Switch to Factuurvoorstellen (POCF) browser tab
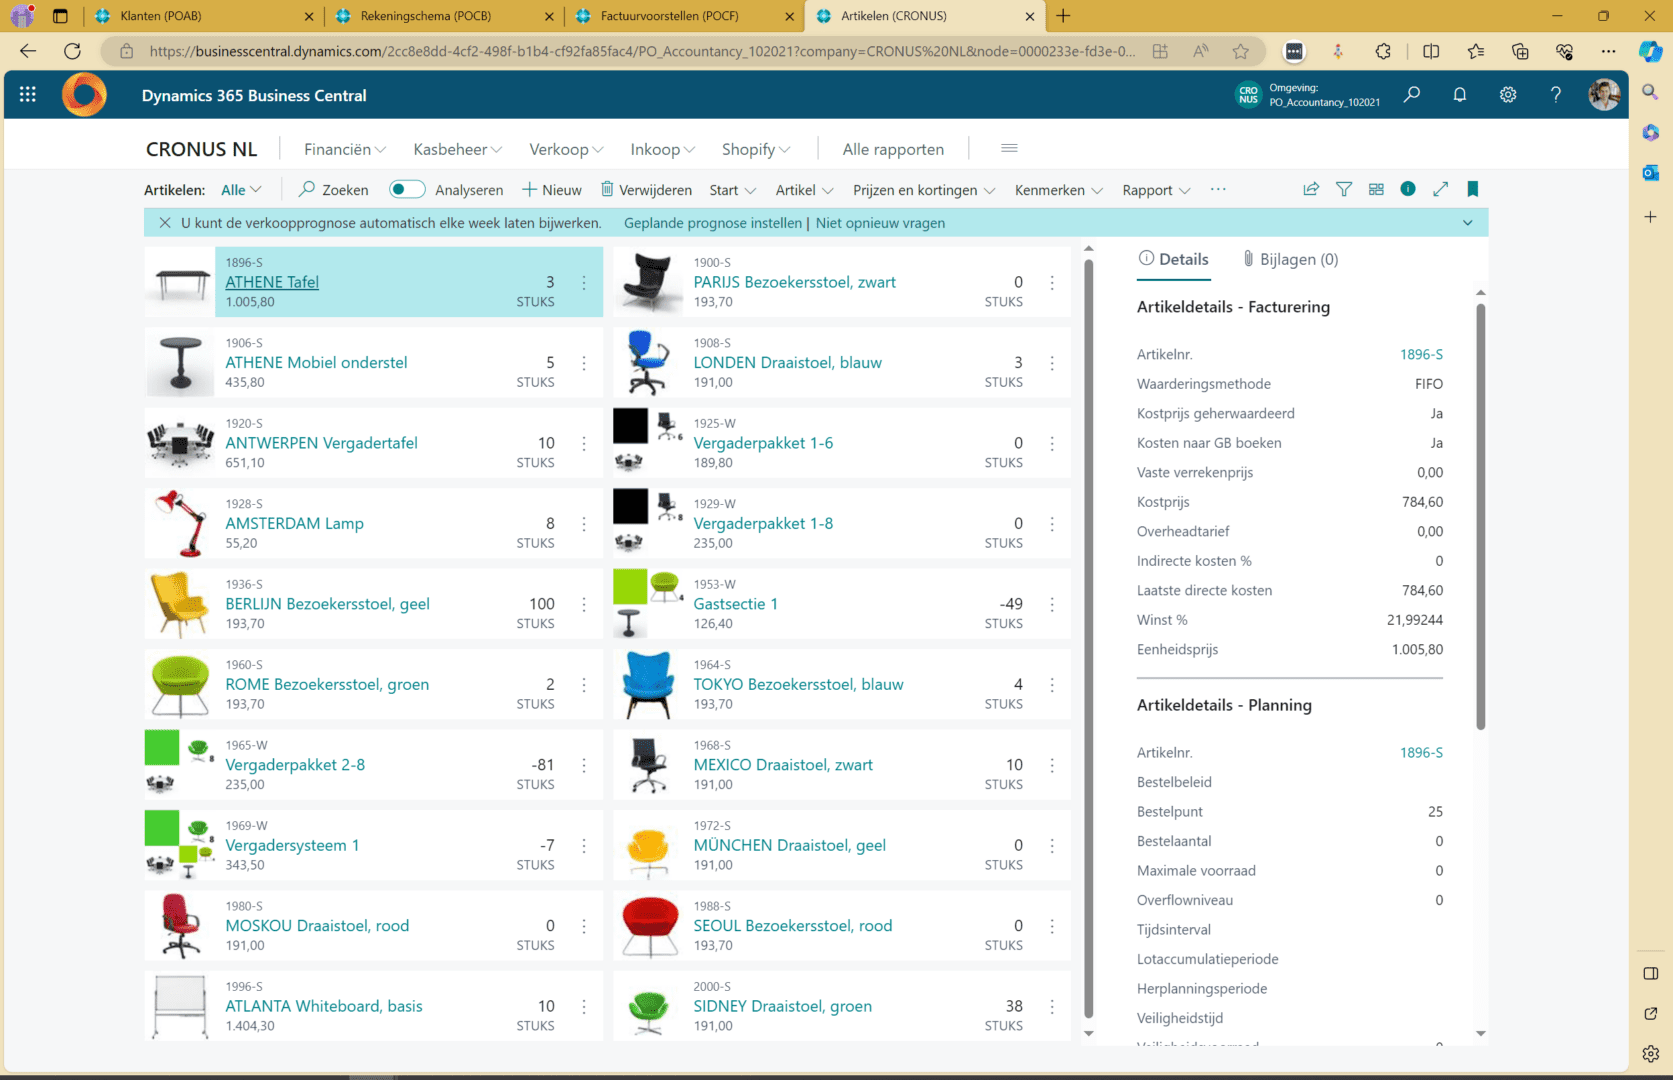 (684, 16)
